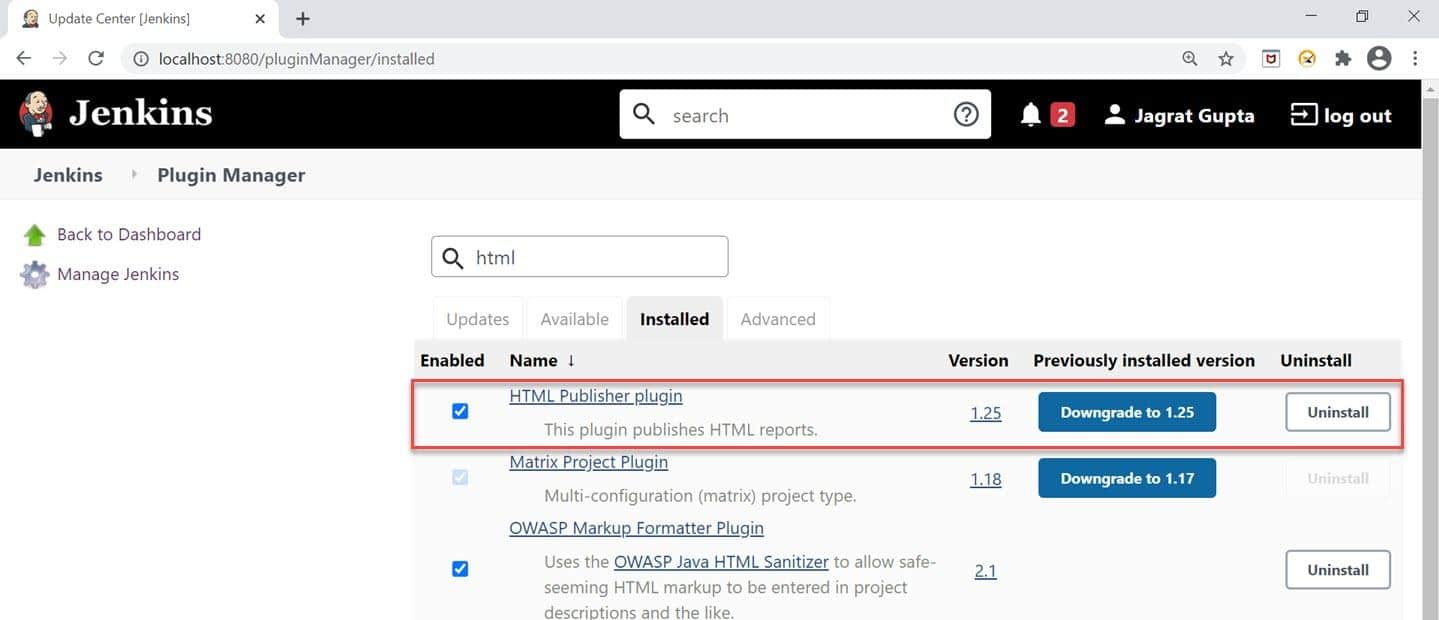Disable the HTML Publisher plugin checkbox
The image size is (1439, 620).
point(460,411)
